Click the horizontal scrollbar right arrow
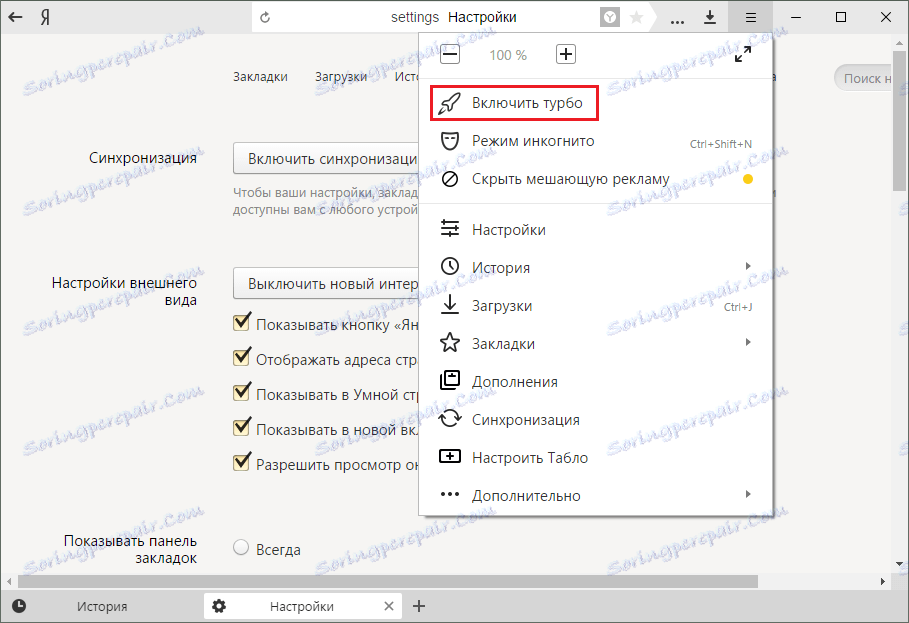Viewport: 909px width, 623px height. click(883, 581)
